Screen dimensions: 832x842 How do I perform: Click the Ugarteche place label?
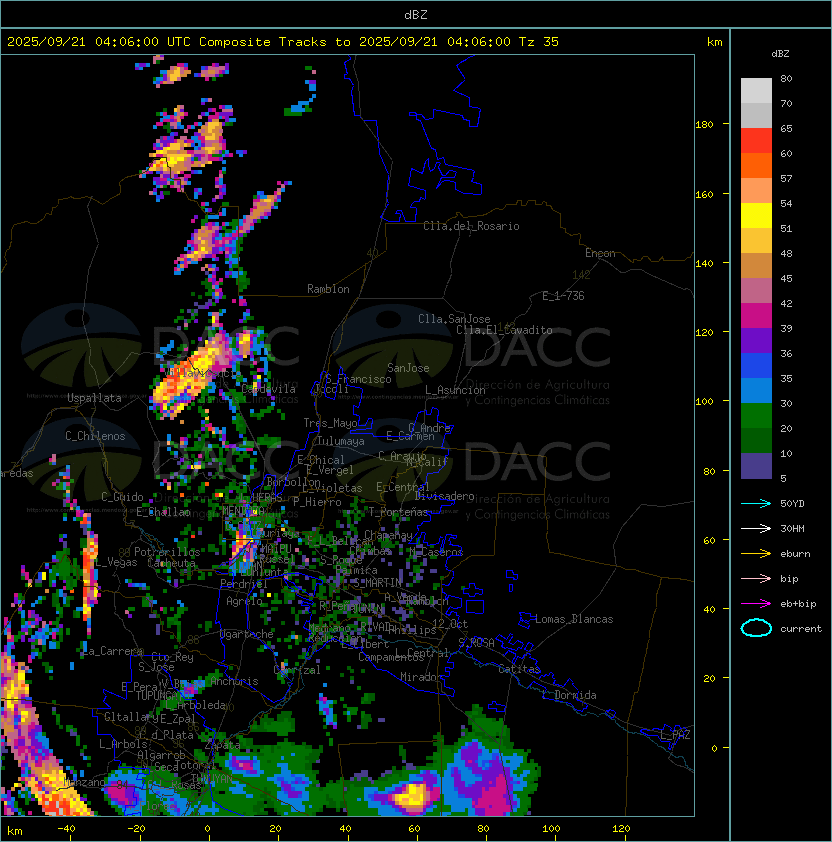click(x=247, y=634)
